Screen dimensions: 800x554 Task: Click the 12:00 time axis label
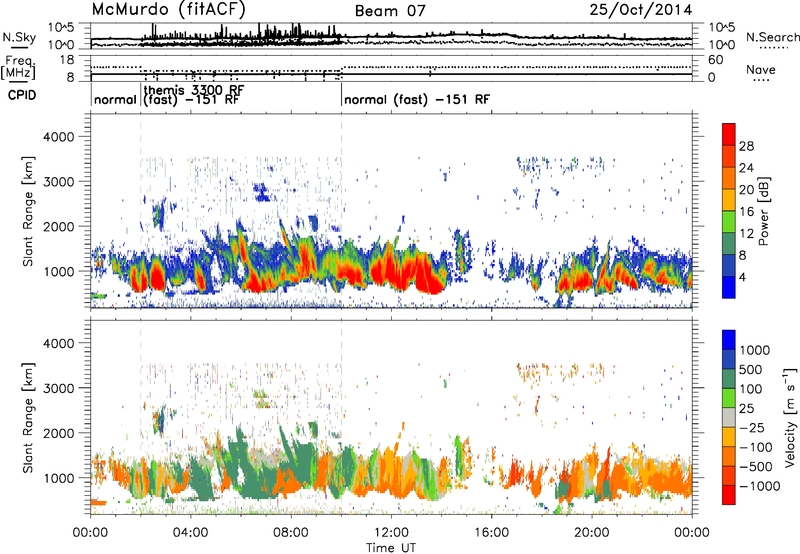click(391, 533)
